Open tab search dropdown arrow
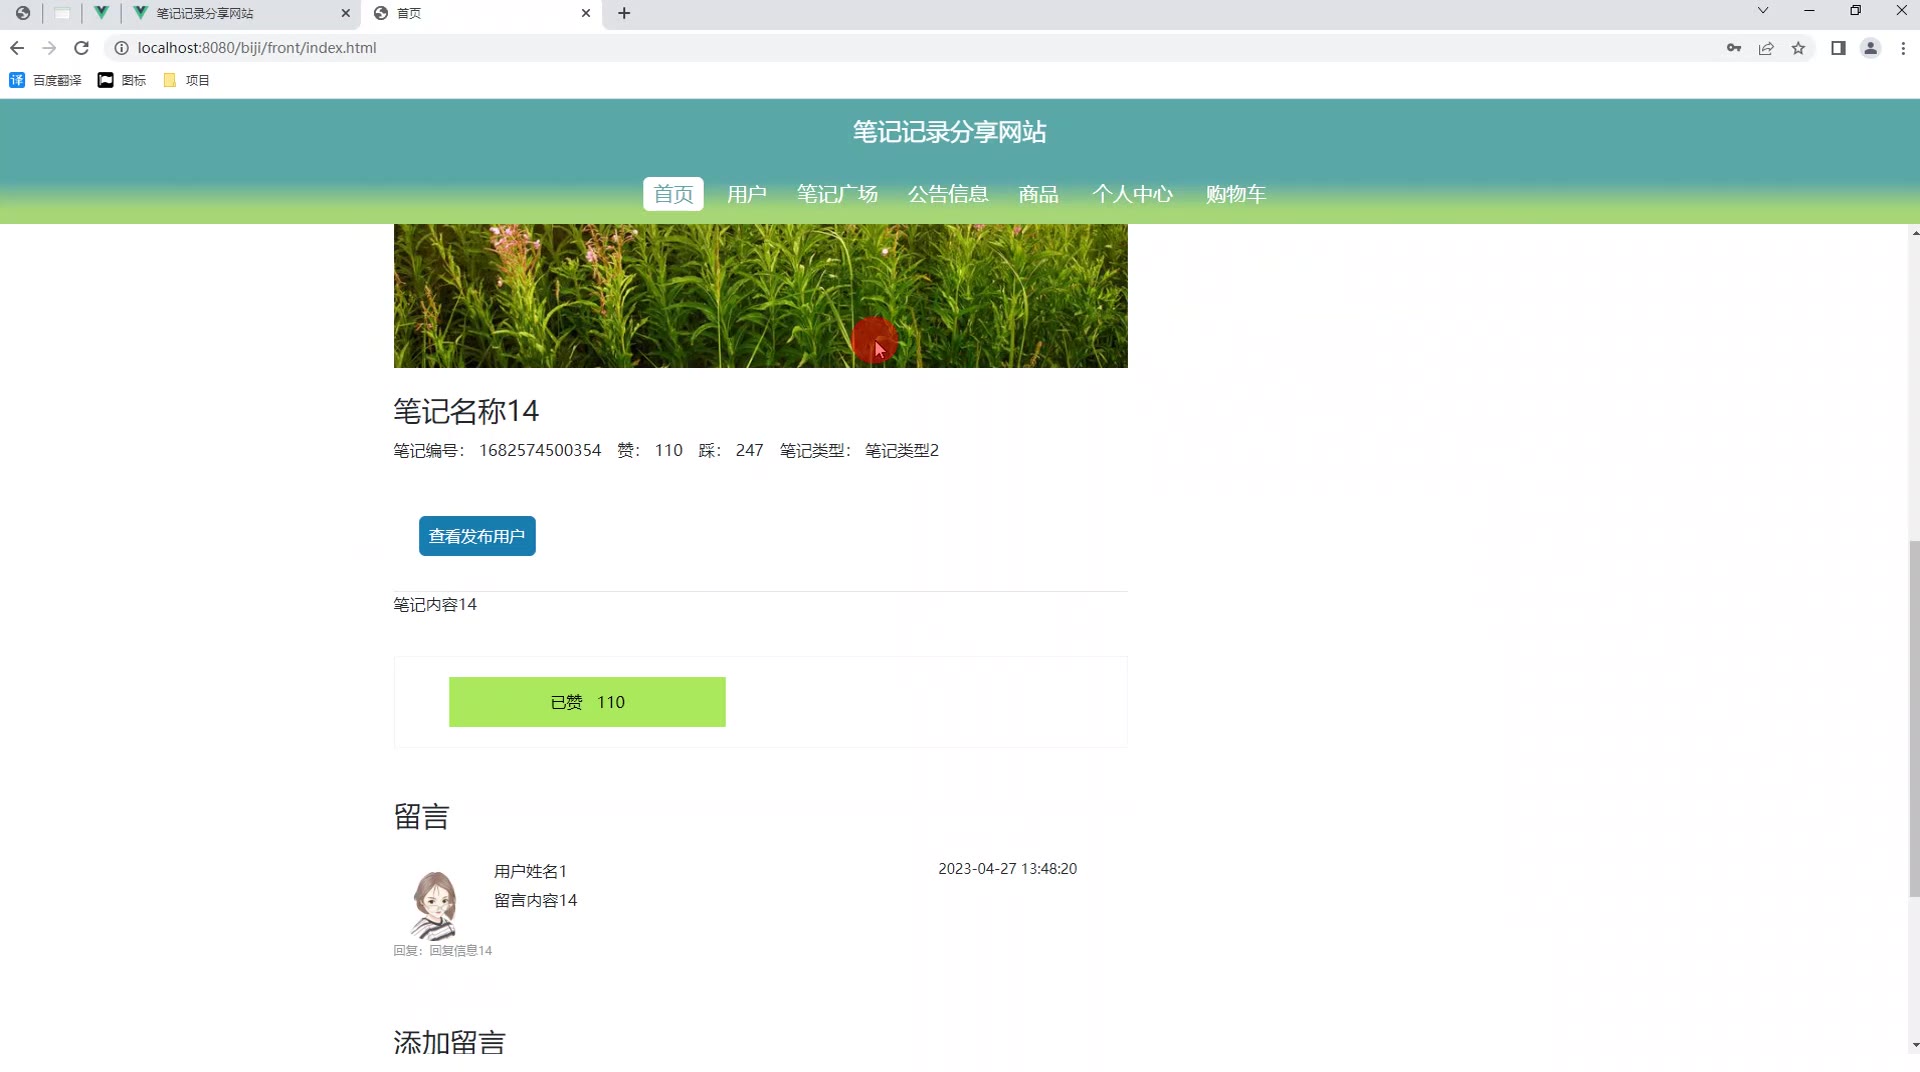This screenshot has width=1920, height=1072. pyautogui.click(x=1763, y=11)
